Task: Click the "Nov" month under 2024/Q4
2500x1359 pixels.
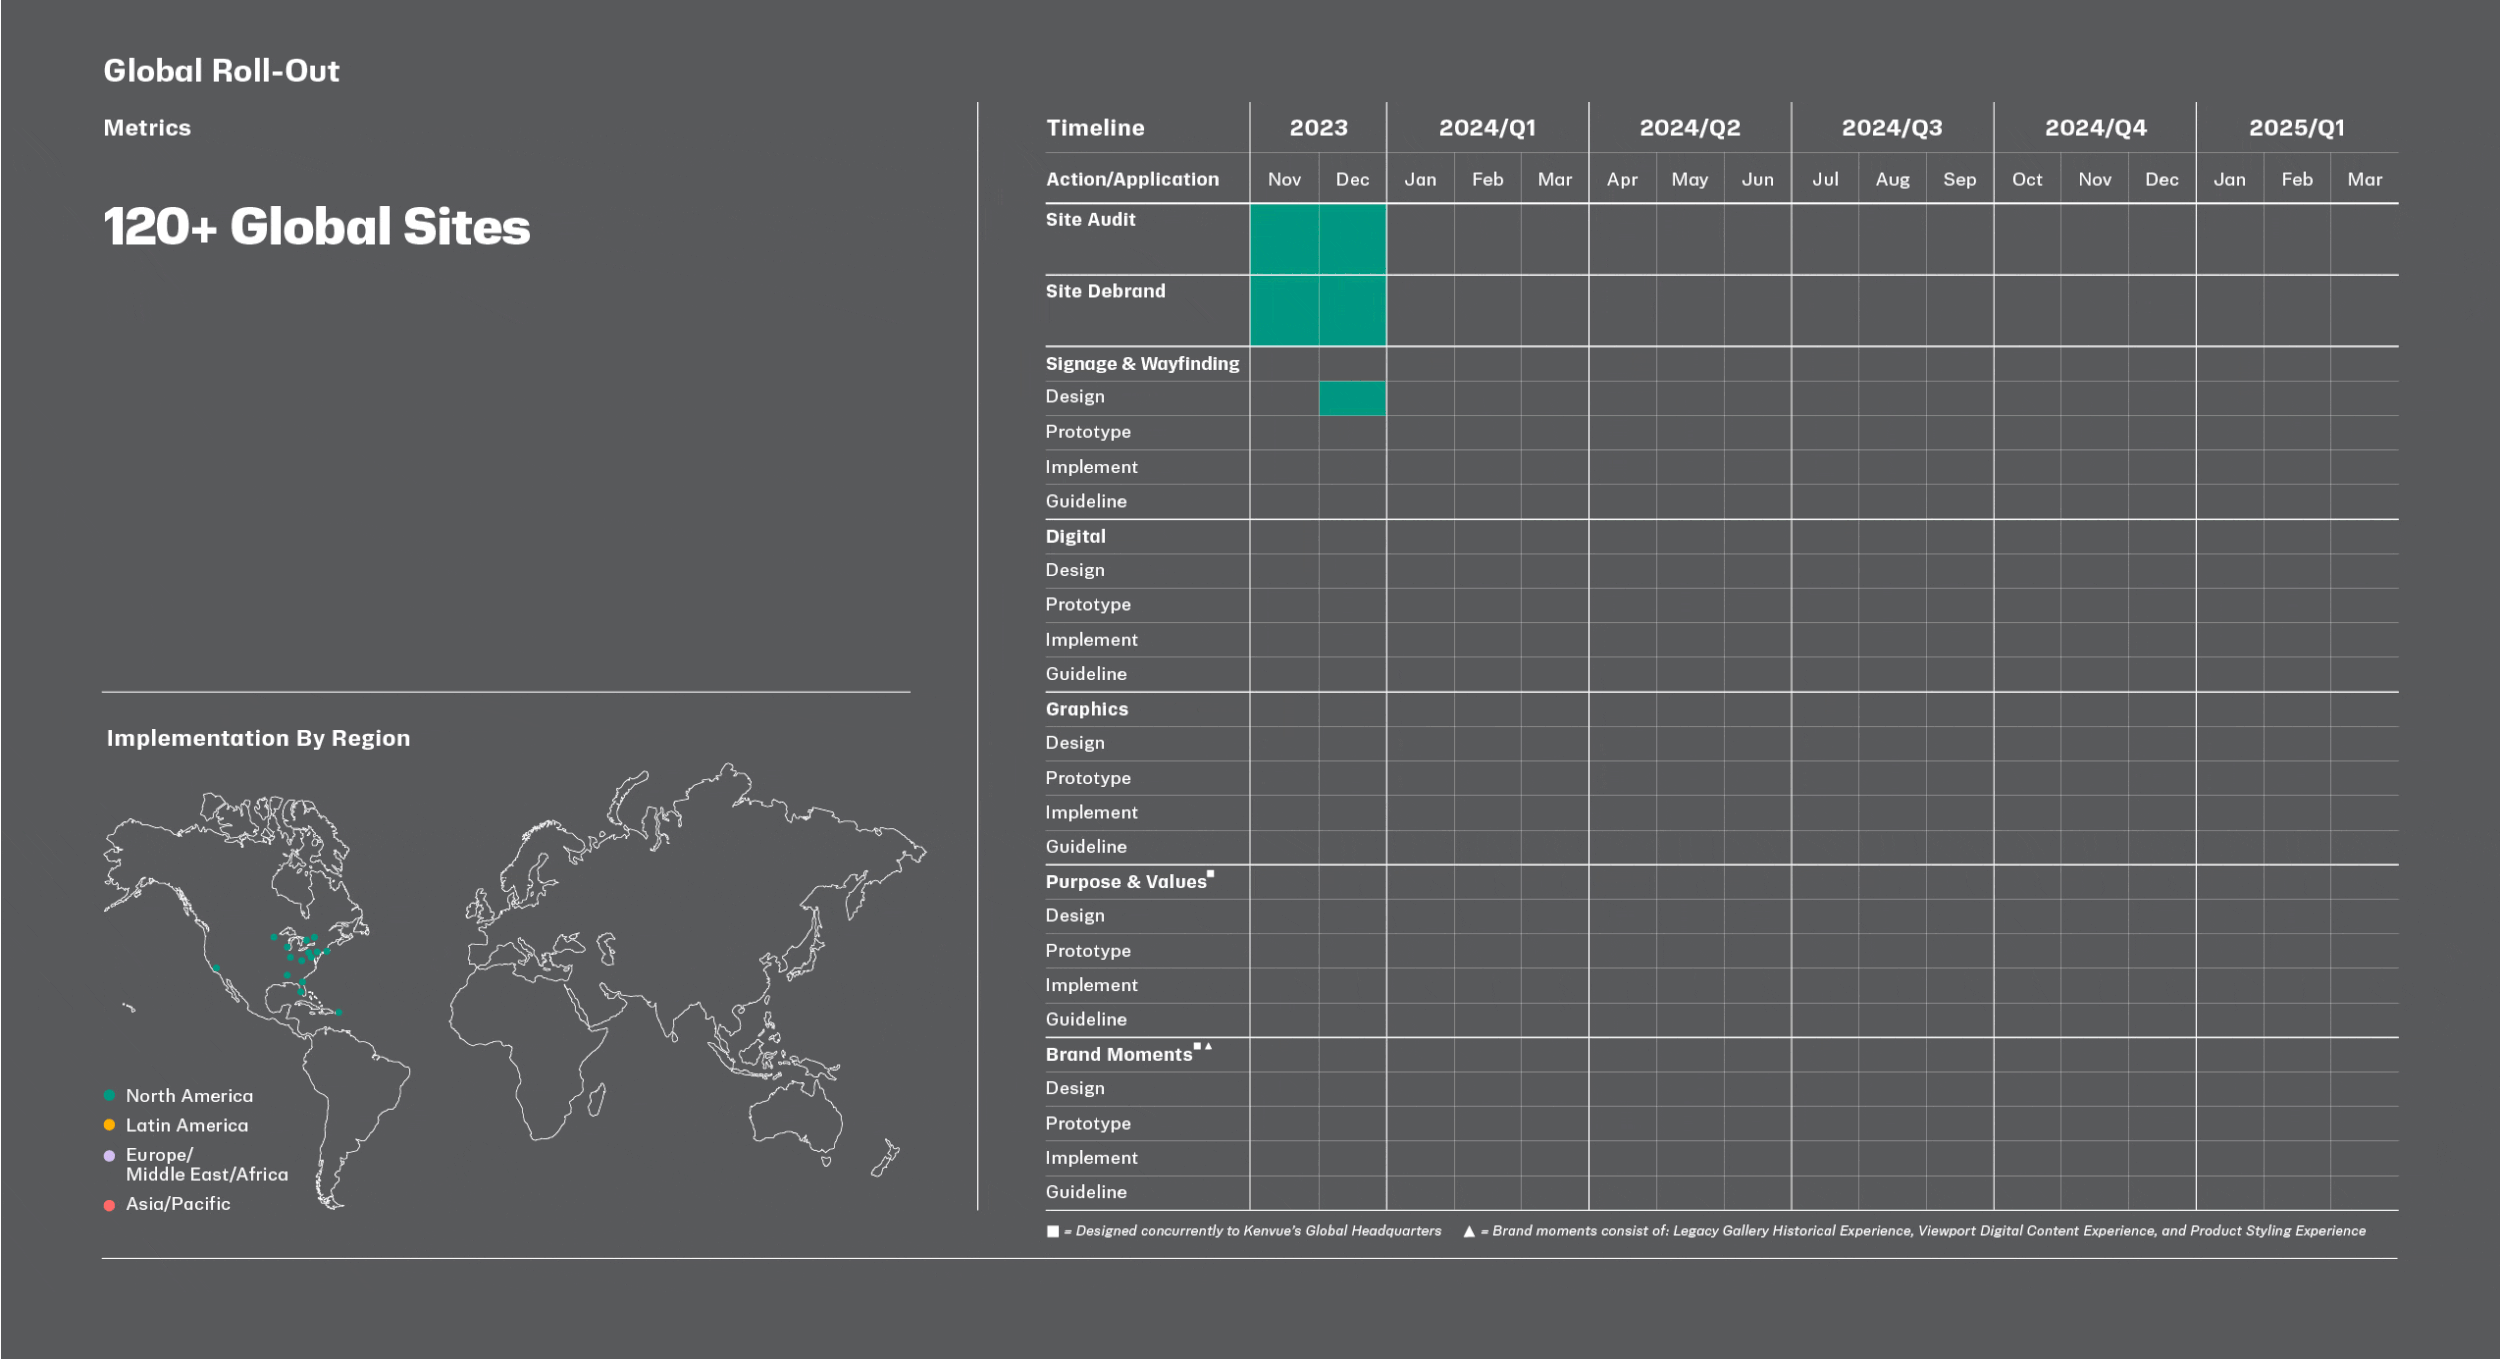Action: coord(2094,179)
